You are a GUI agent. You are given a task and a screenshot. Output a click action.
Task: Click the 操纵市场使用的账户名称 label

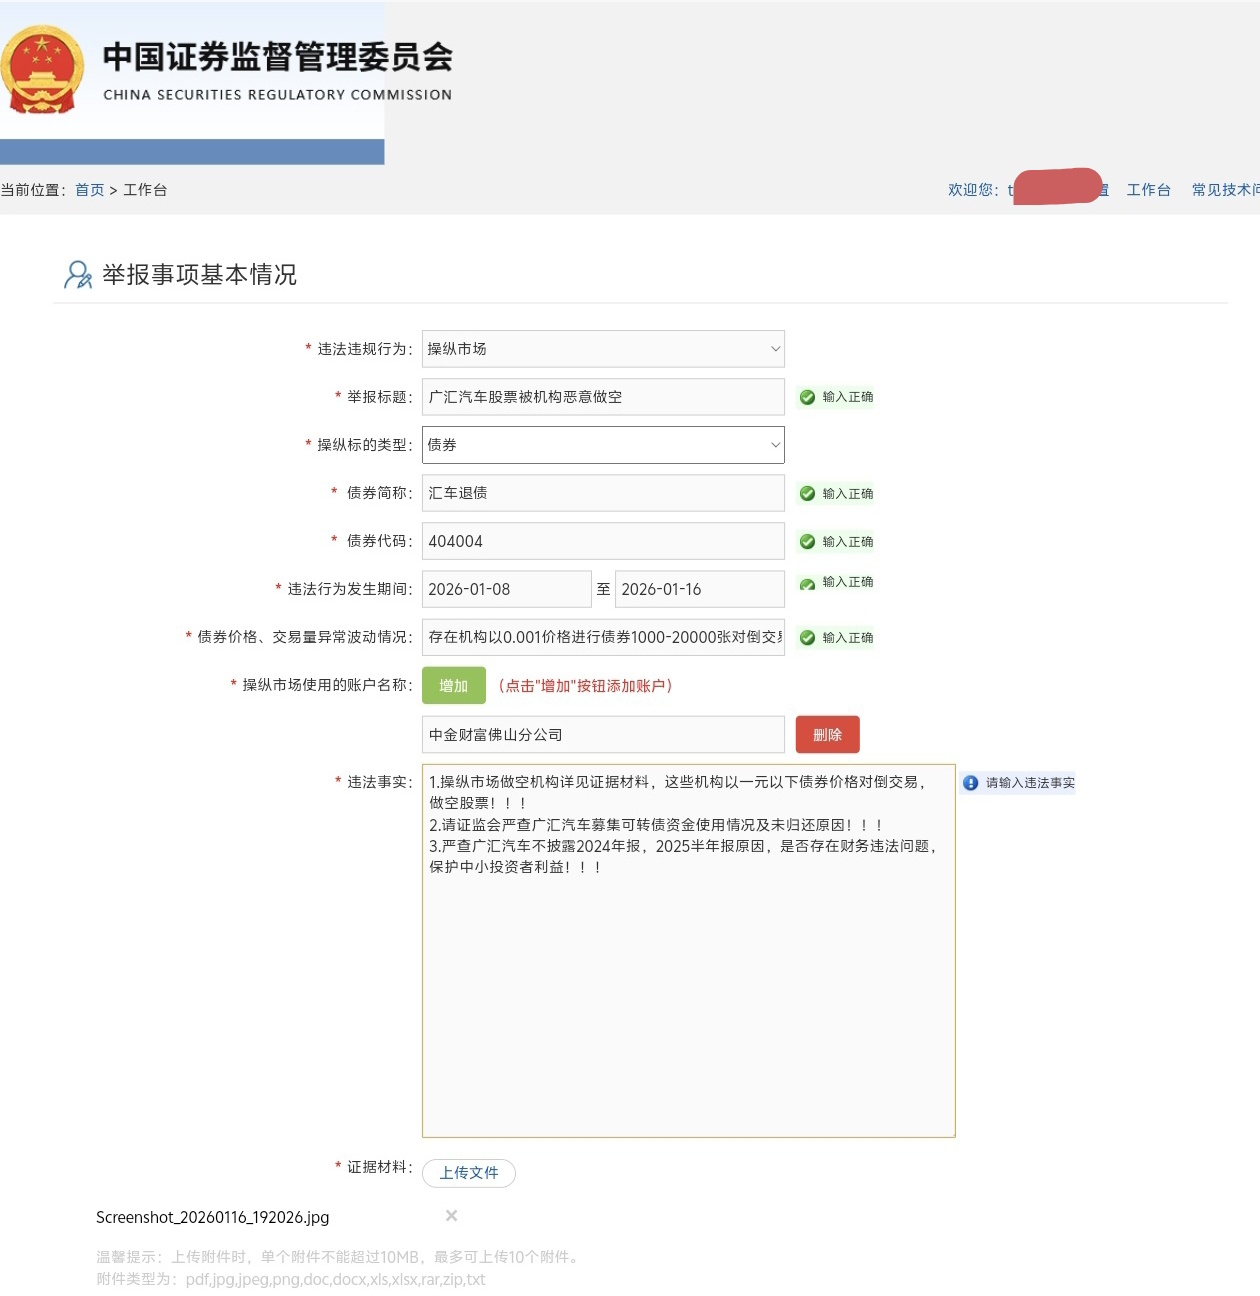(x=327, y=685)
